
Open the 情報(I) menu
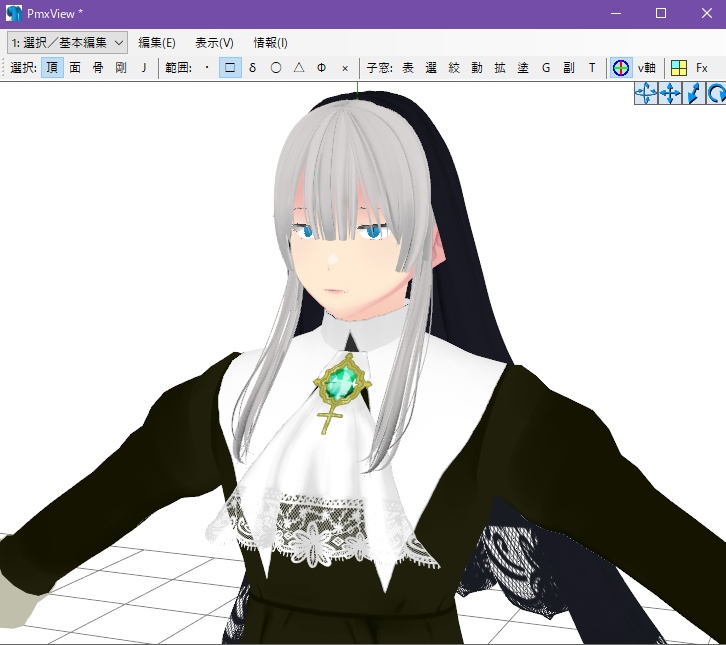270,43
